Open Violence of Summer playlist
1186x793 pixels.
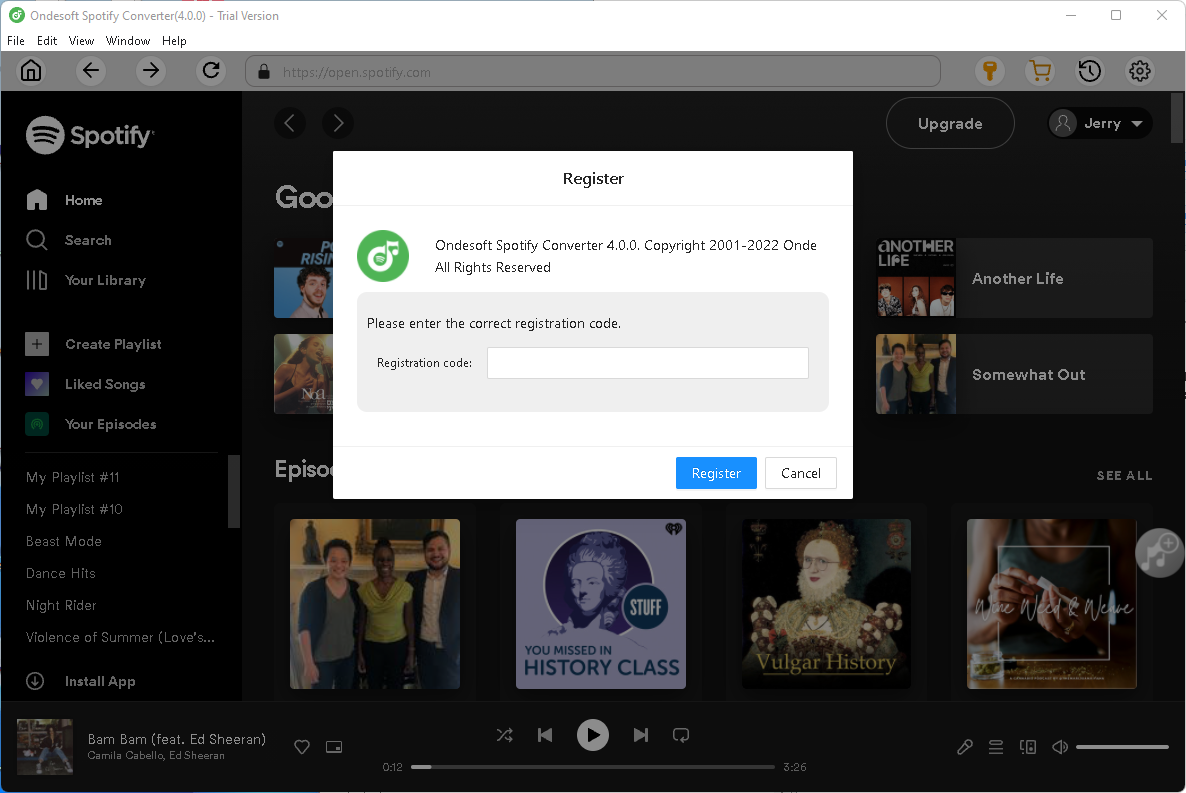point(120,637)
